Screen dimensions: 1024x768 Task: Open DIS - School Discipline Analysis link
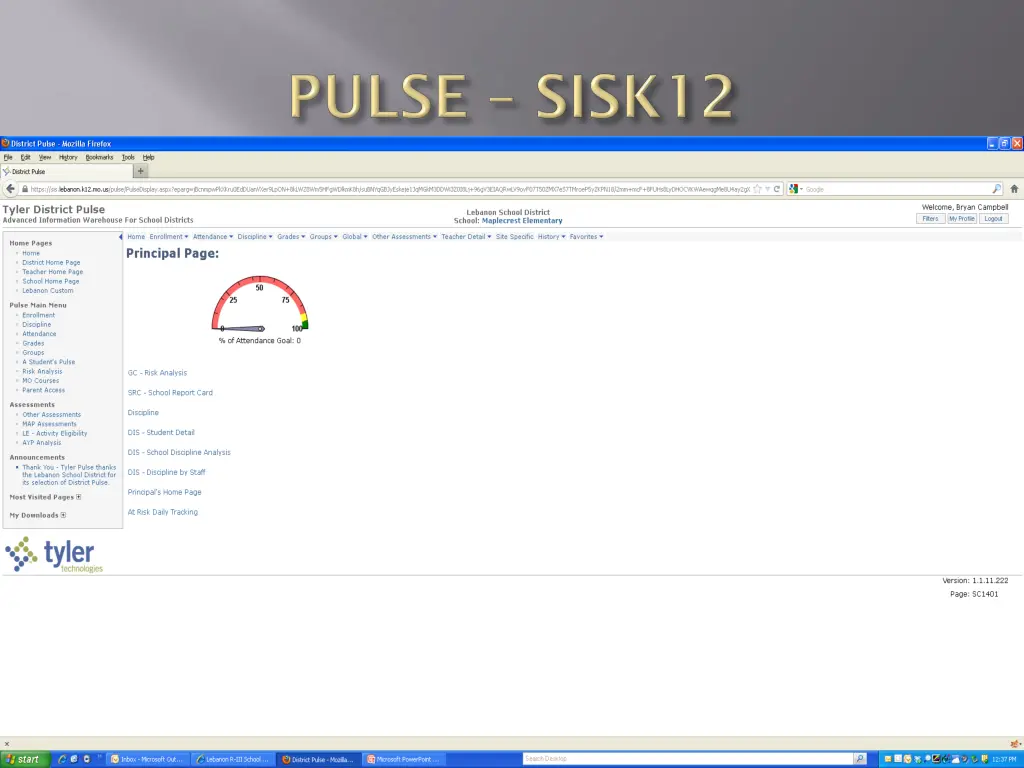point(179,452)
